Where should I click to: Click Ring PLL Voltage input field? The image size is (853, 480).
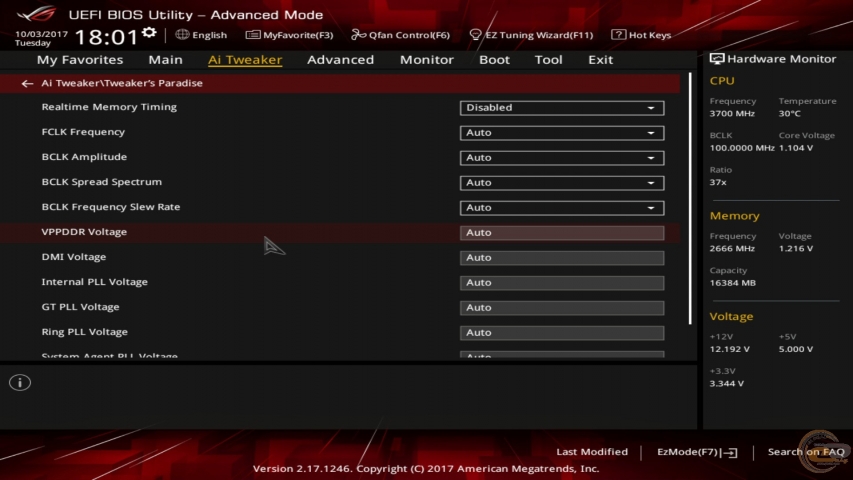(561, 333)
